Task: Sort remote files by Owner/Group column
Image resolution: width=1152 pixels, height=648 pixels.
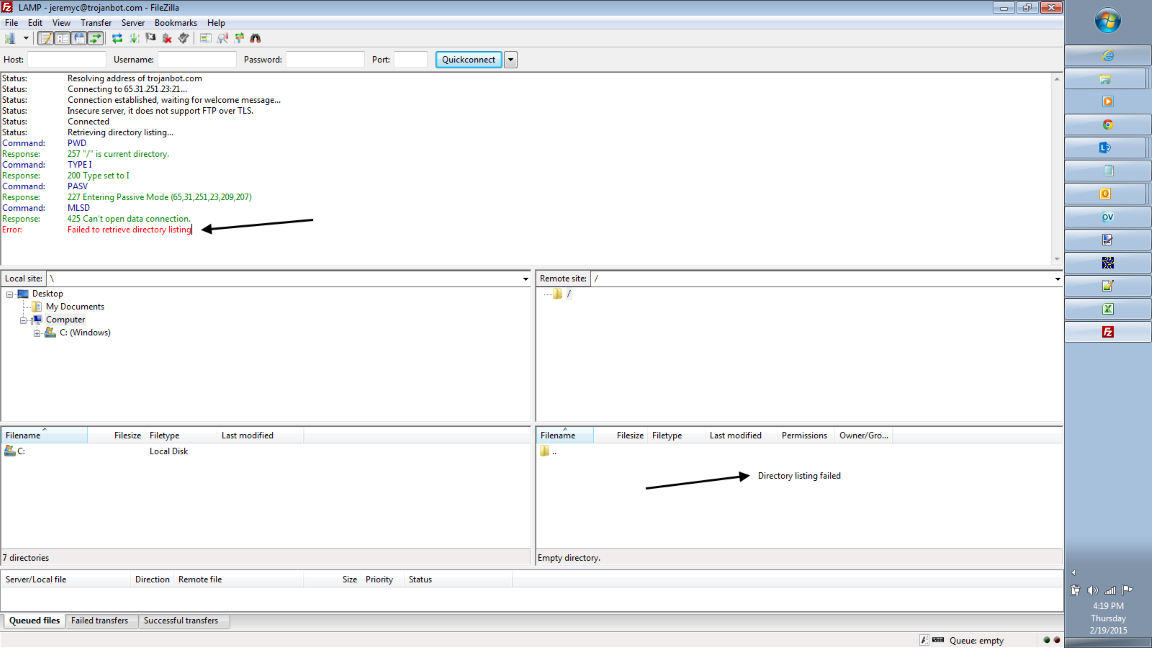Action: (x=864, y=436)
